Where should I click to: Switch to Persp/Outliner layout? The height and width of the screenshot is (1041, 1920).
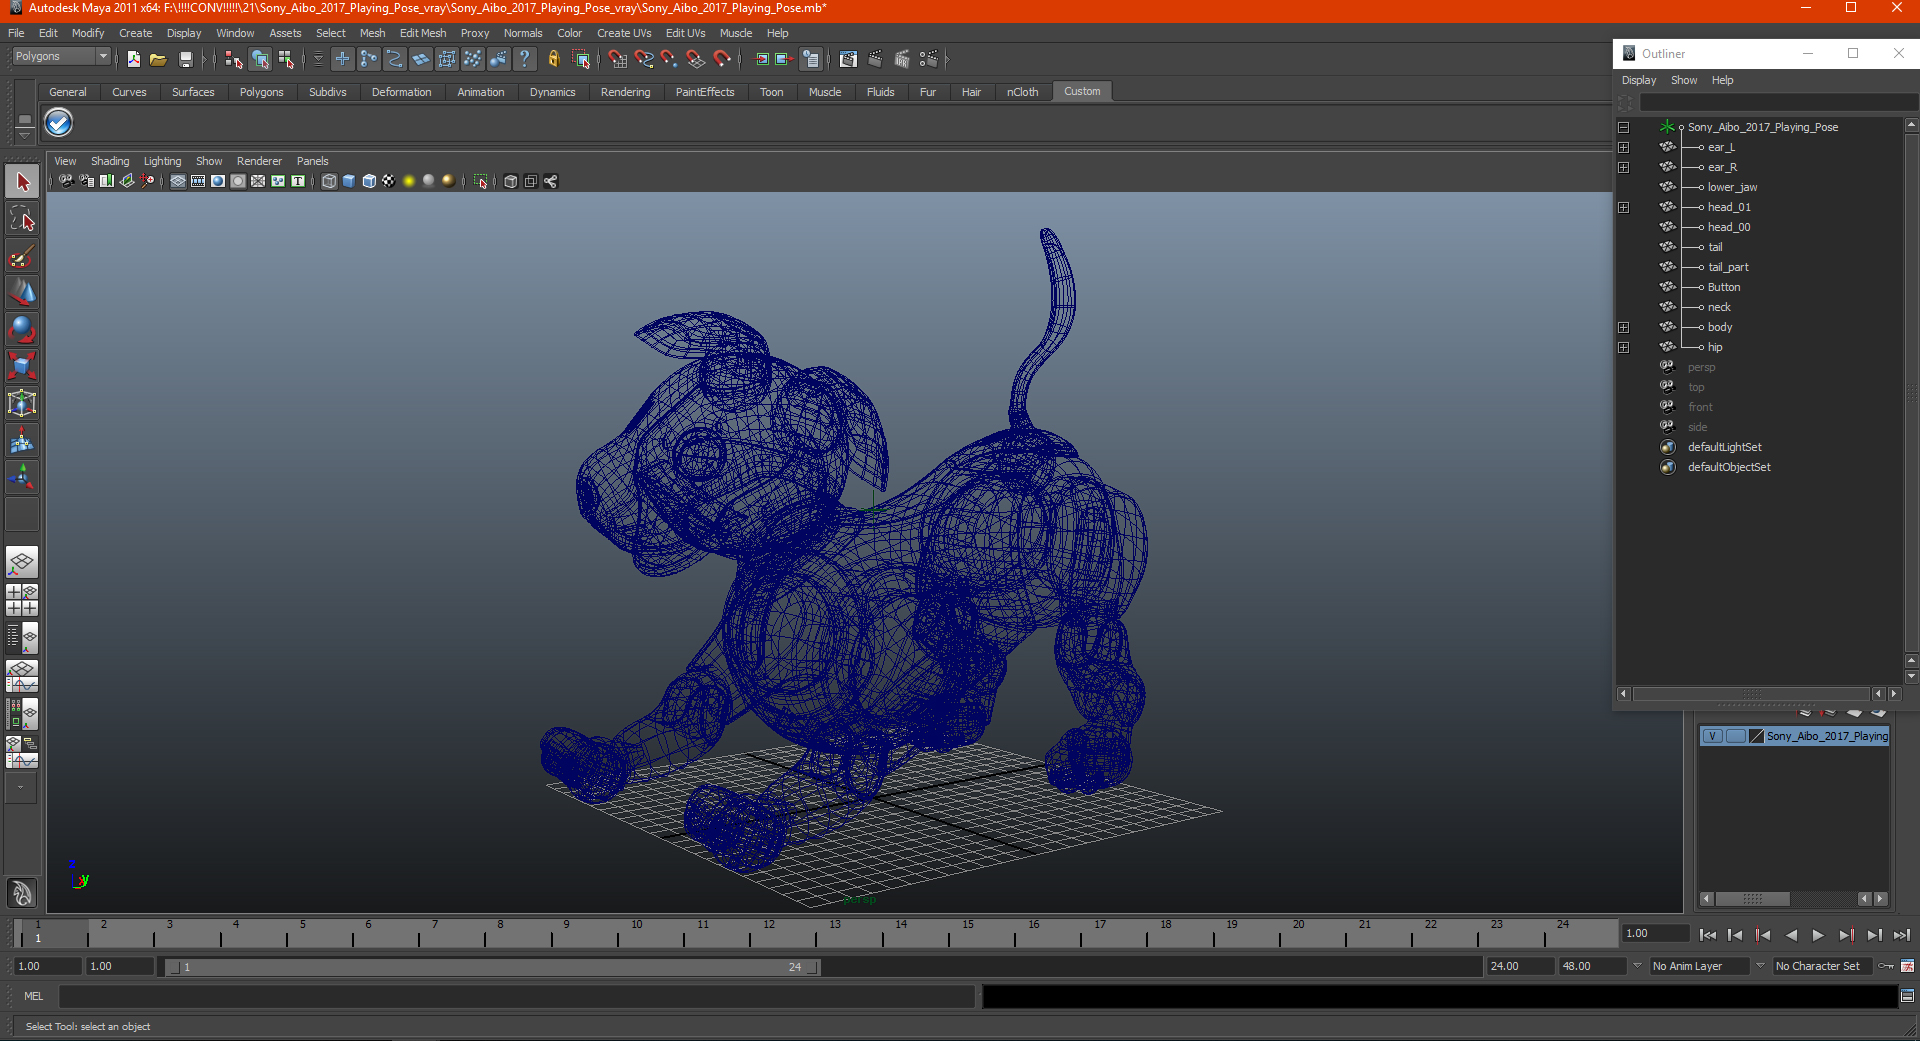[22, 638]
